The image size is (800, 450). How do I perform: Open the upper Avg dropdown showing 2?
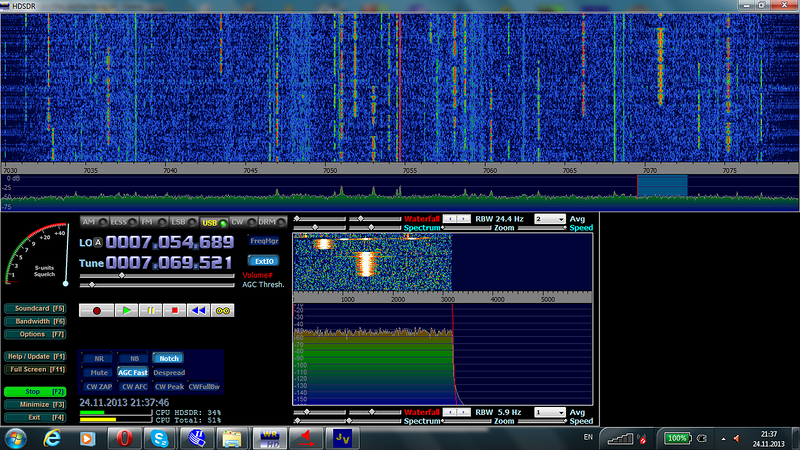(x=549, y=219)
